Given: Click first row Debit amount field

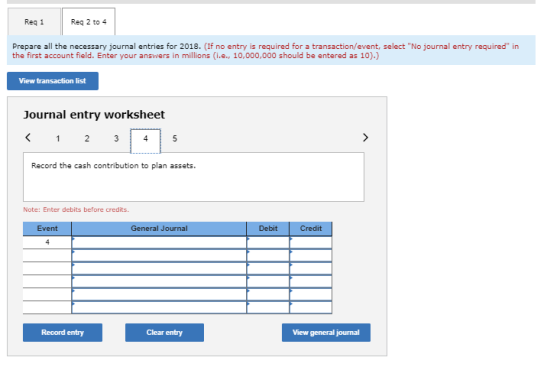Looking at the screenshot, I should pyautogui.click(x=268, y=242).
